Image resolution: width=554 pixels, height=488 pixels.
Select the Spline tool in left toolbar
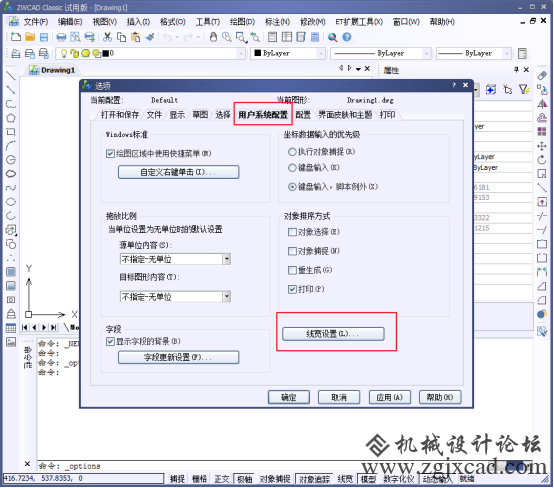[11, 188]
